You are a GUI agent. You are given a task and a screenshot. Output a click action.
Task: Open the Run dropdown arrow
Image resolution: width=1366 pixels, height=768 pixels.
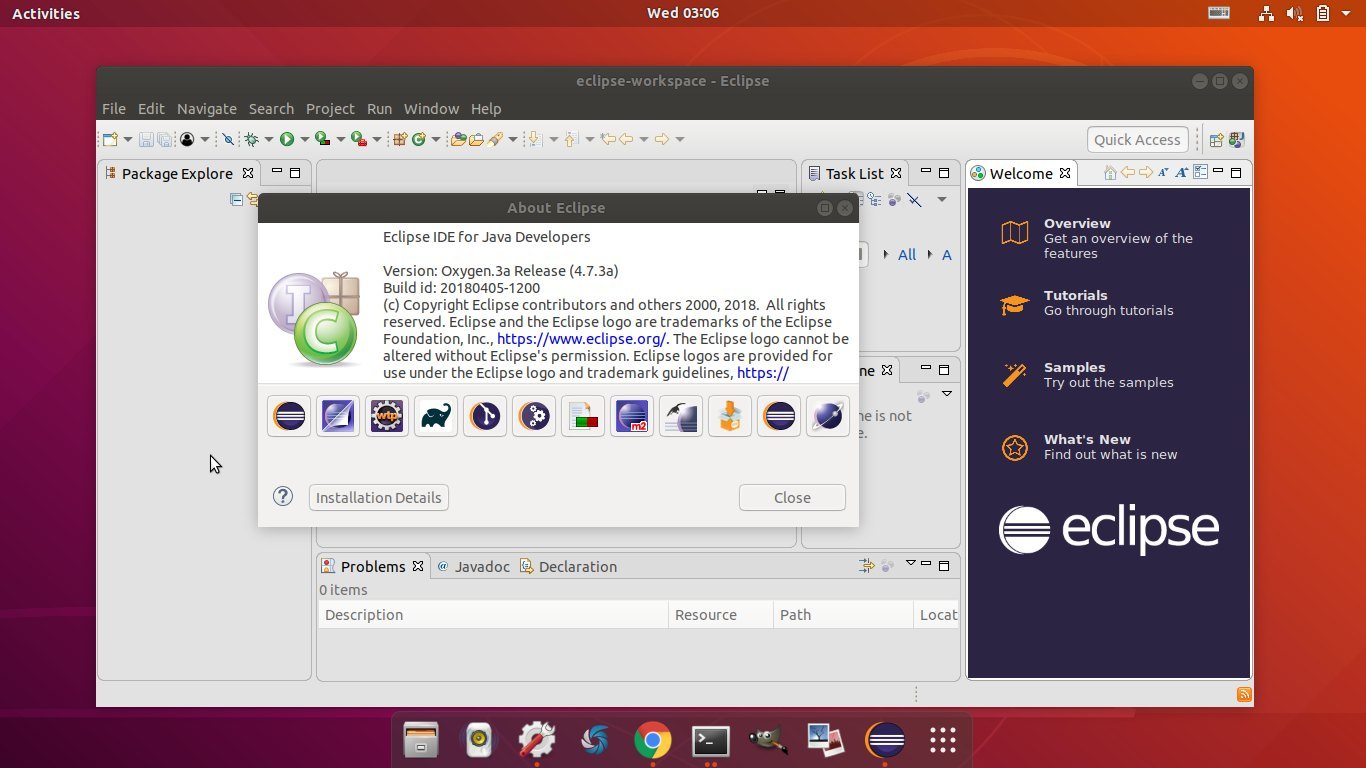[x=305, y=139]
